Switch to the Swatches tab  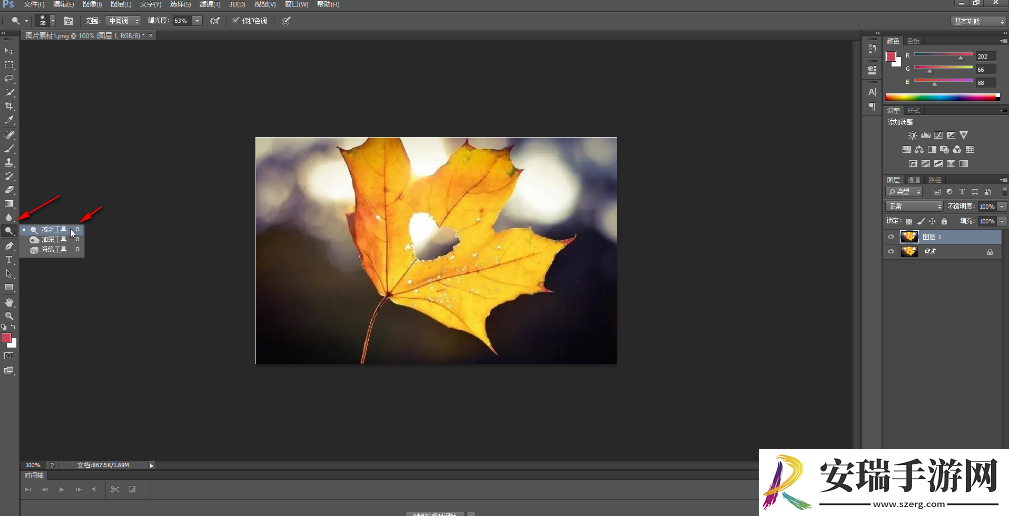pyautogui.click(x=914, y=41)
